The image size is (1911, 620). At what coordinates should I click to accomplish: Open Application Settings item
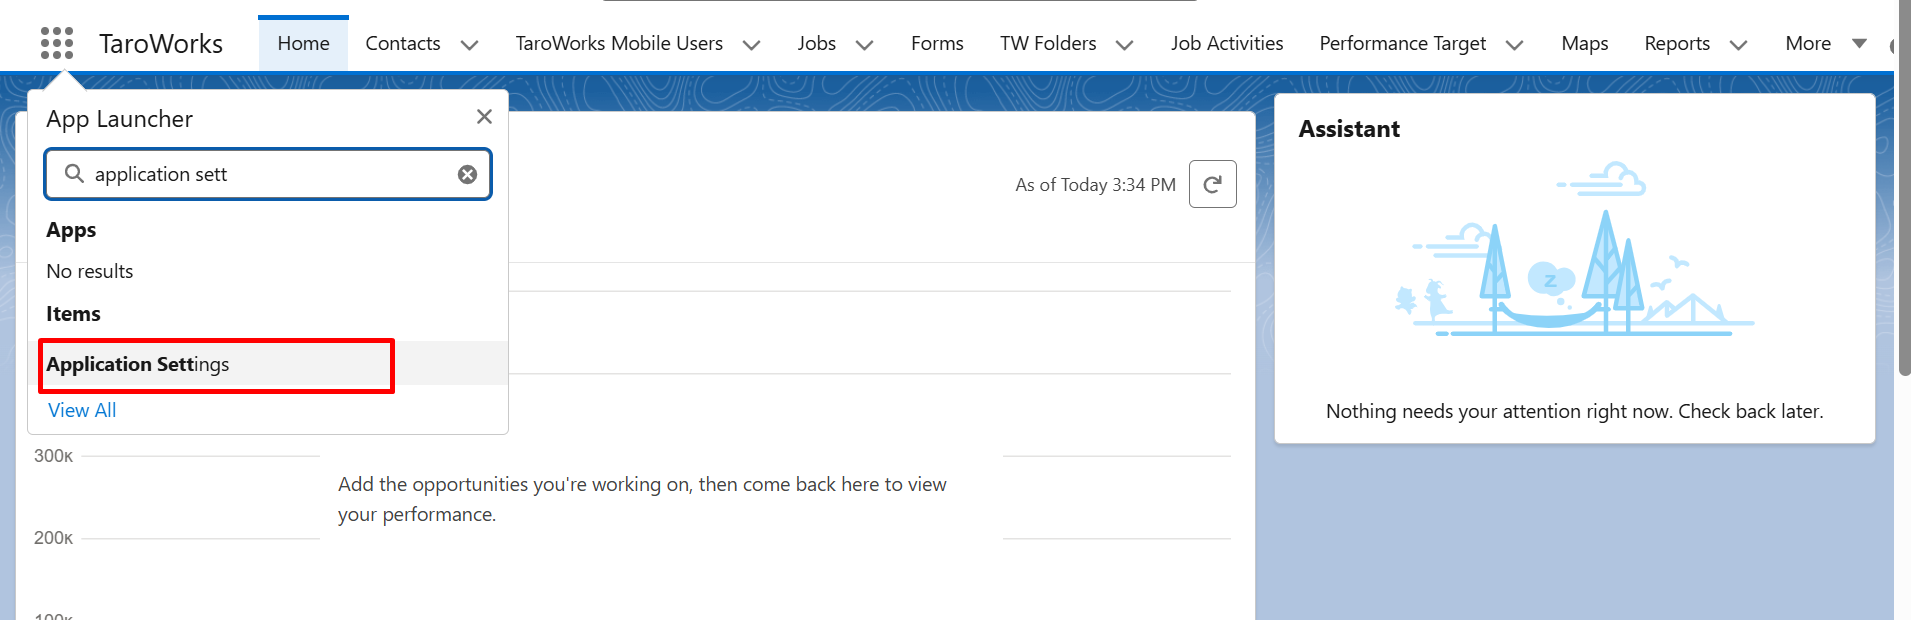(268, 364)
